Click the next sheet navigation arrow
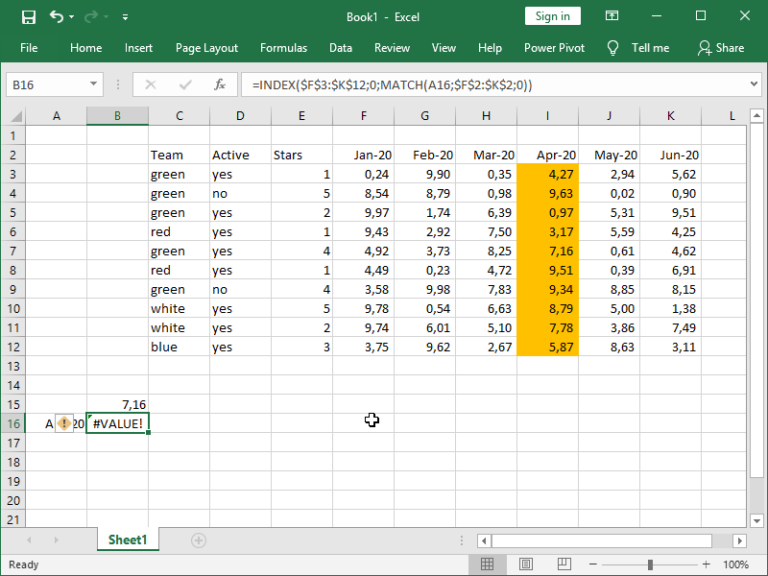Screen dimensions: 768x576 coord(56,540)
